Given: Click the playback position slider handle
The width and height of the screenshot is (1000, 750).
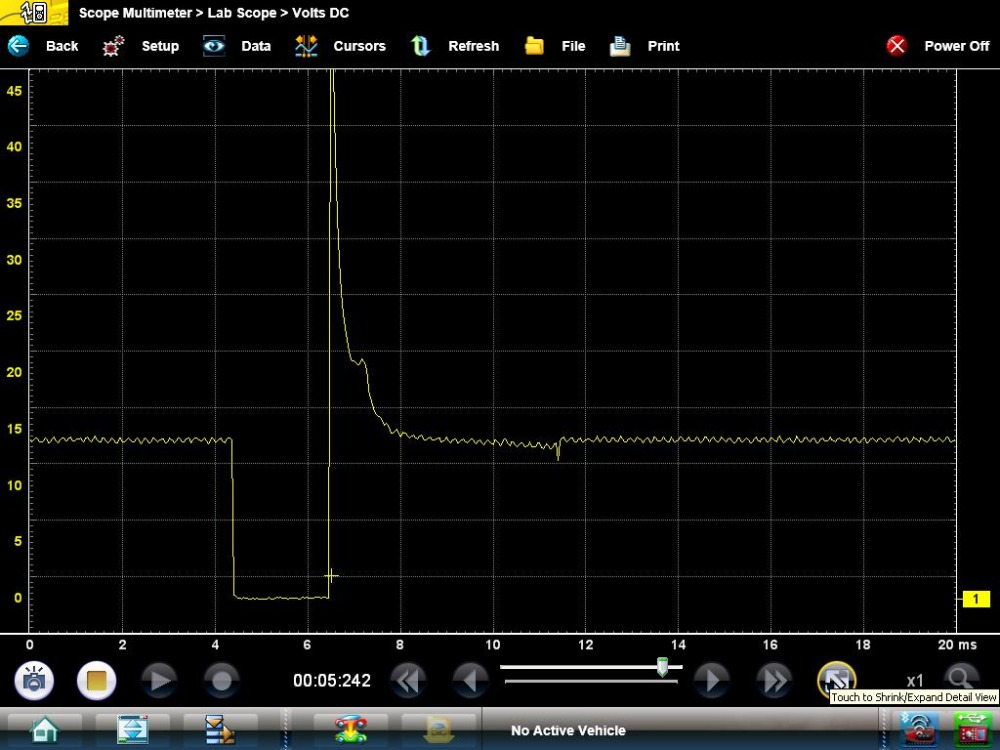Looking at the screenshot, I should (662, 667).
